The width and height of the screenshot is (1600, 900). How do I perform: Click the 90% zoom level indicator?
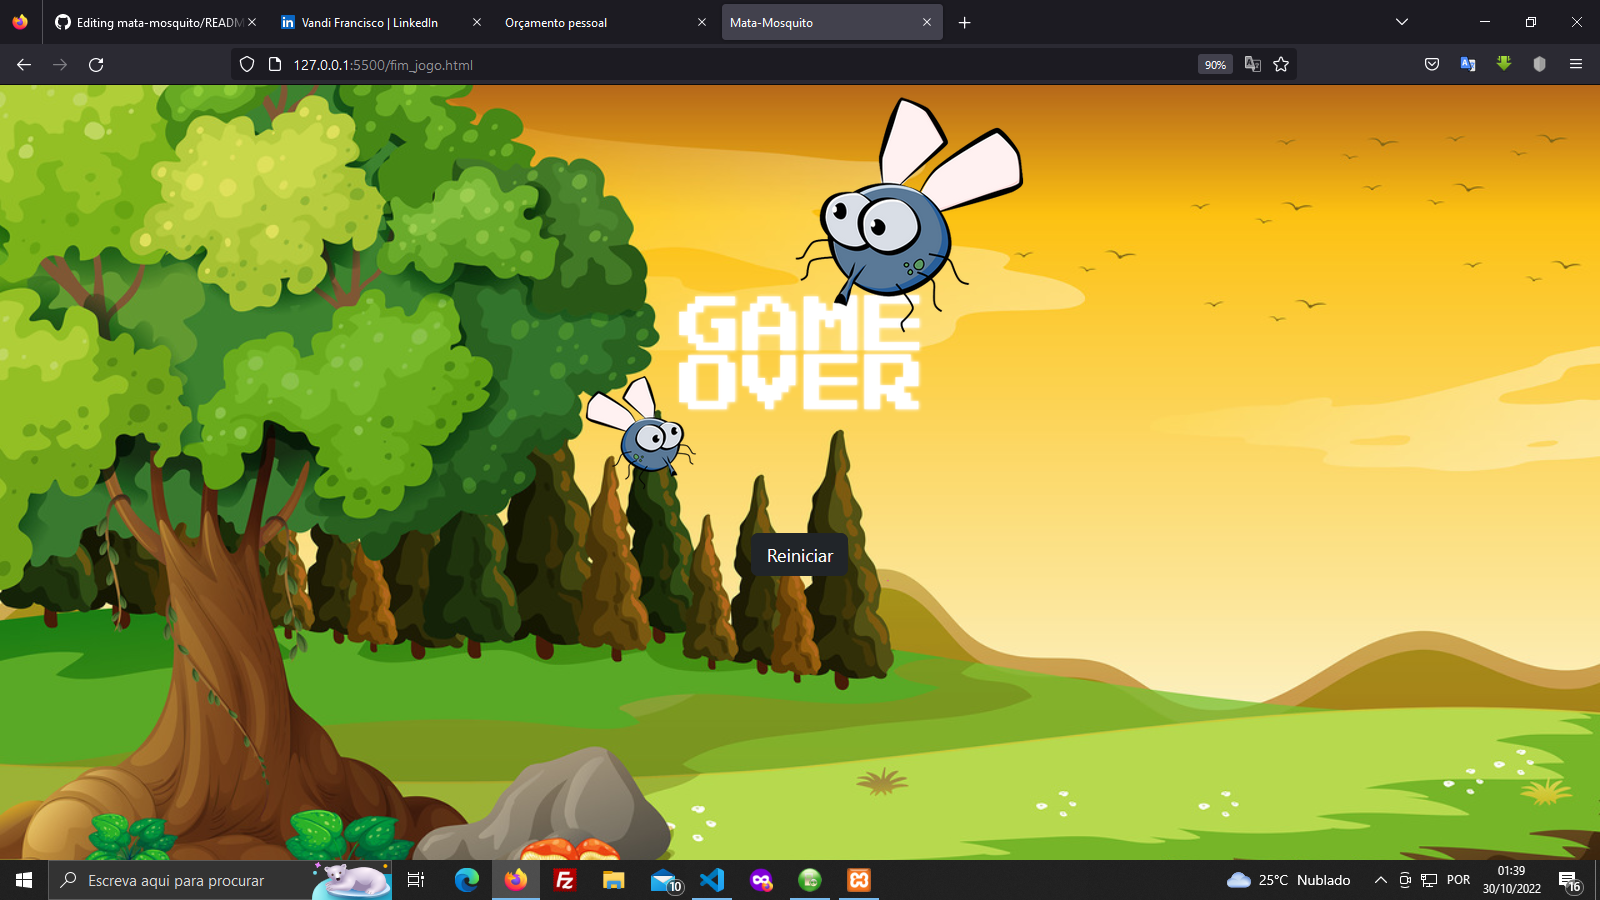(x=1214, y=64)
